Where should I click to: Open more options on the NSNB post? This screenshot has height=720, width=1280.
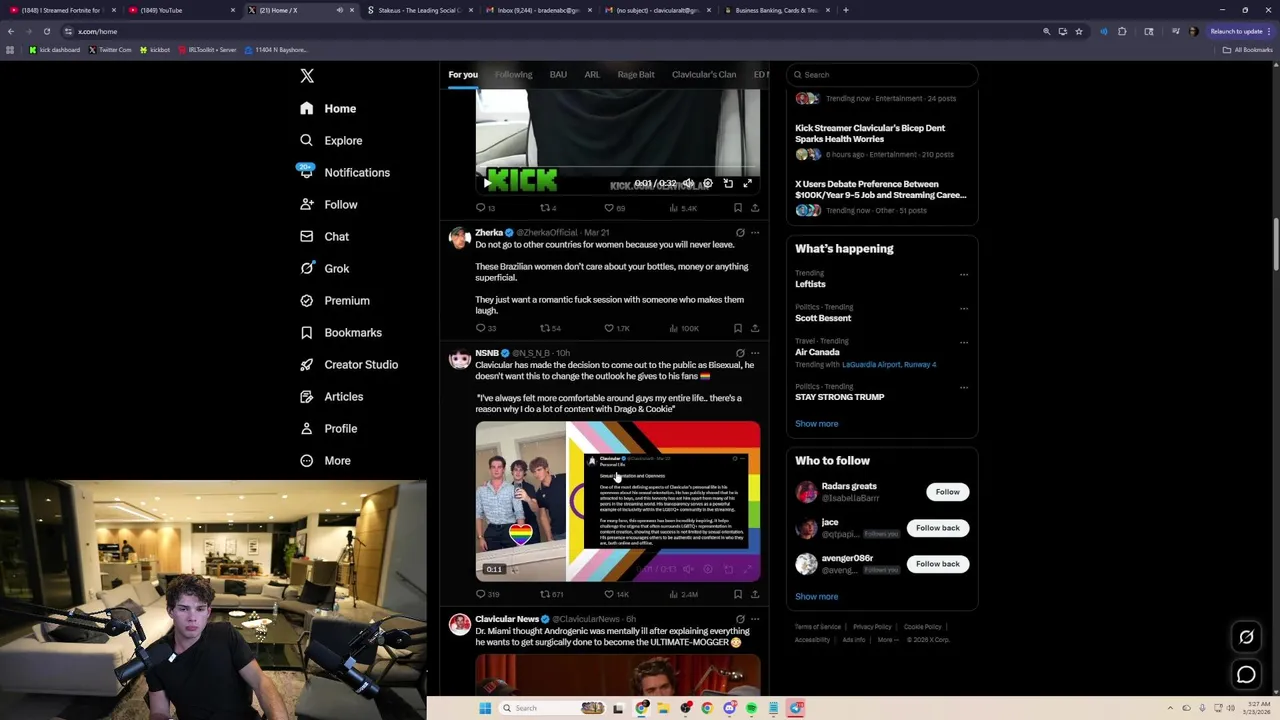755,353
